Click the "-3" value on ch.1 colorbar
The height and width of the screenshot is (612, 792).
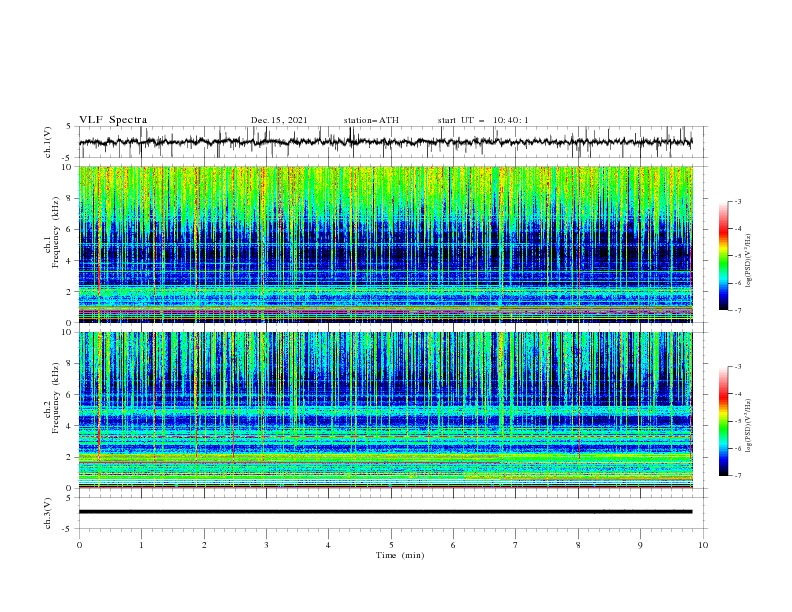point(737,201)
